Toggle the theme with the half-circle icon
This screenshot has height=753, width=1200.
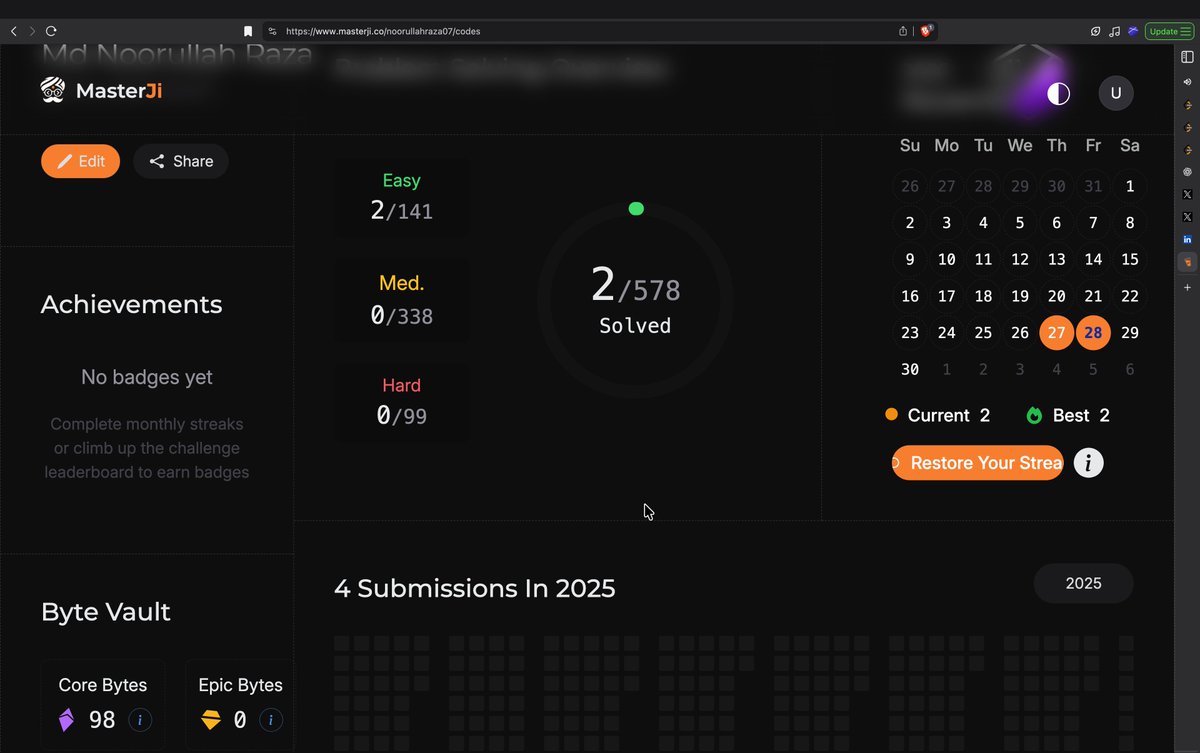1057,93
